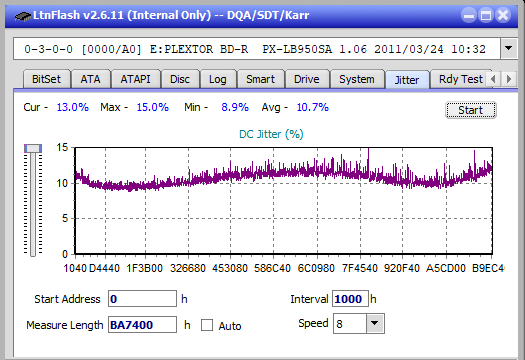The image size is (525, 360).
Task: Click the Start button
Action: click(x=470, y=110)
